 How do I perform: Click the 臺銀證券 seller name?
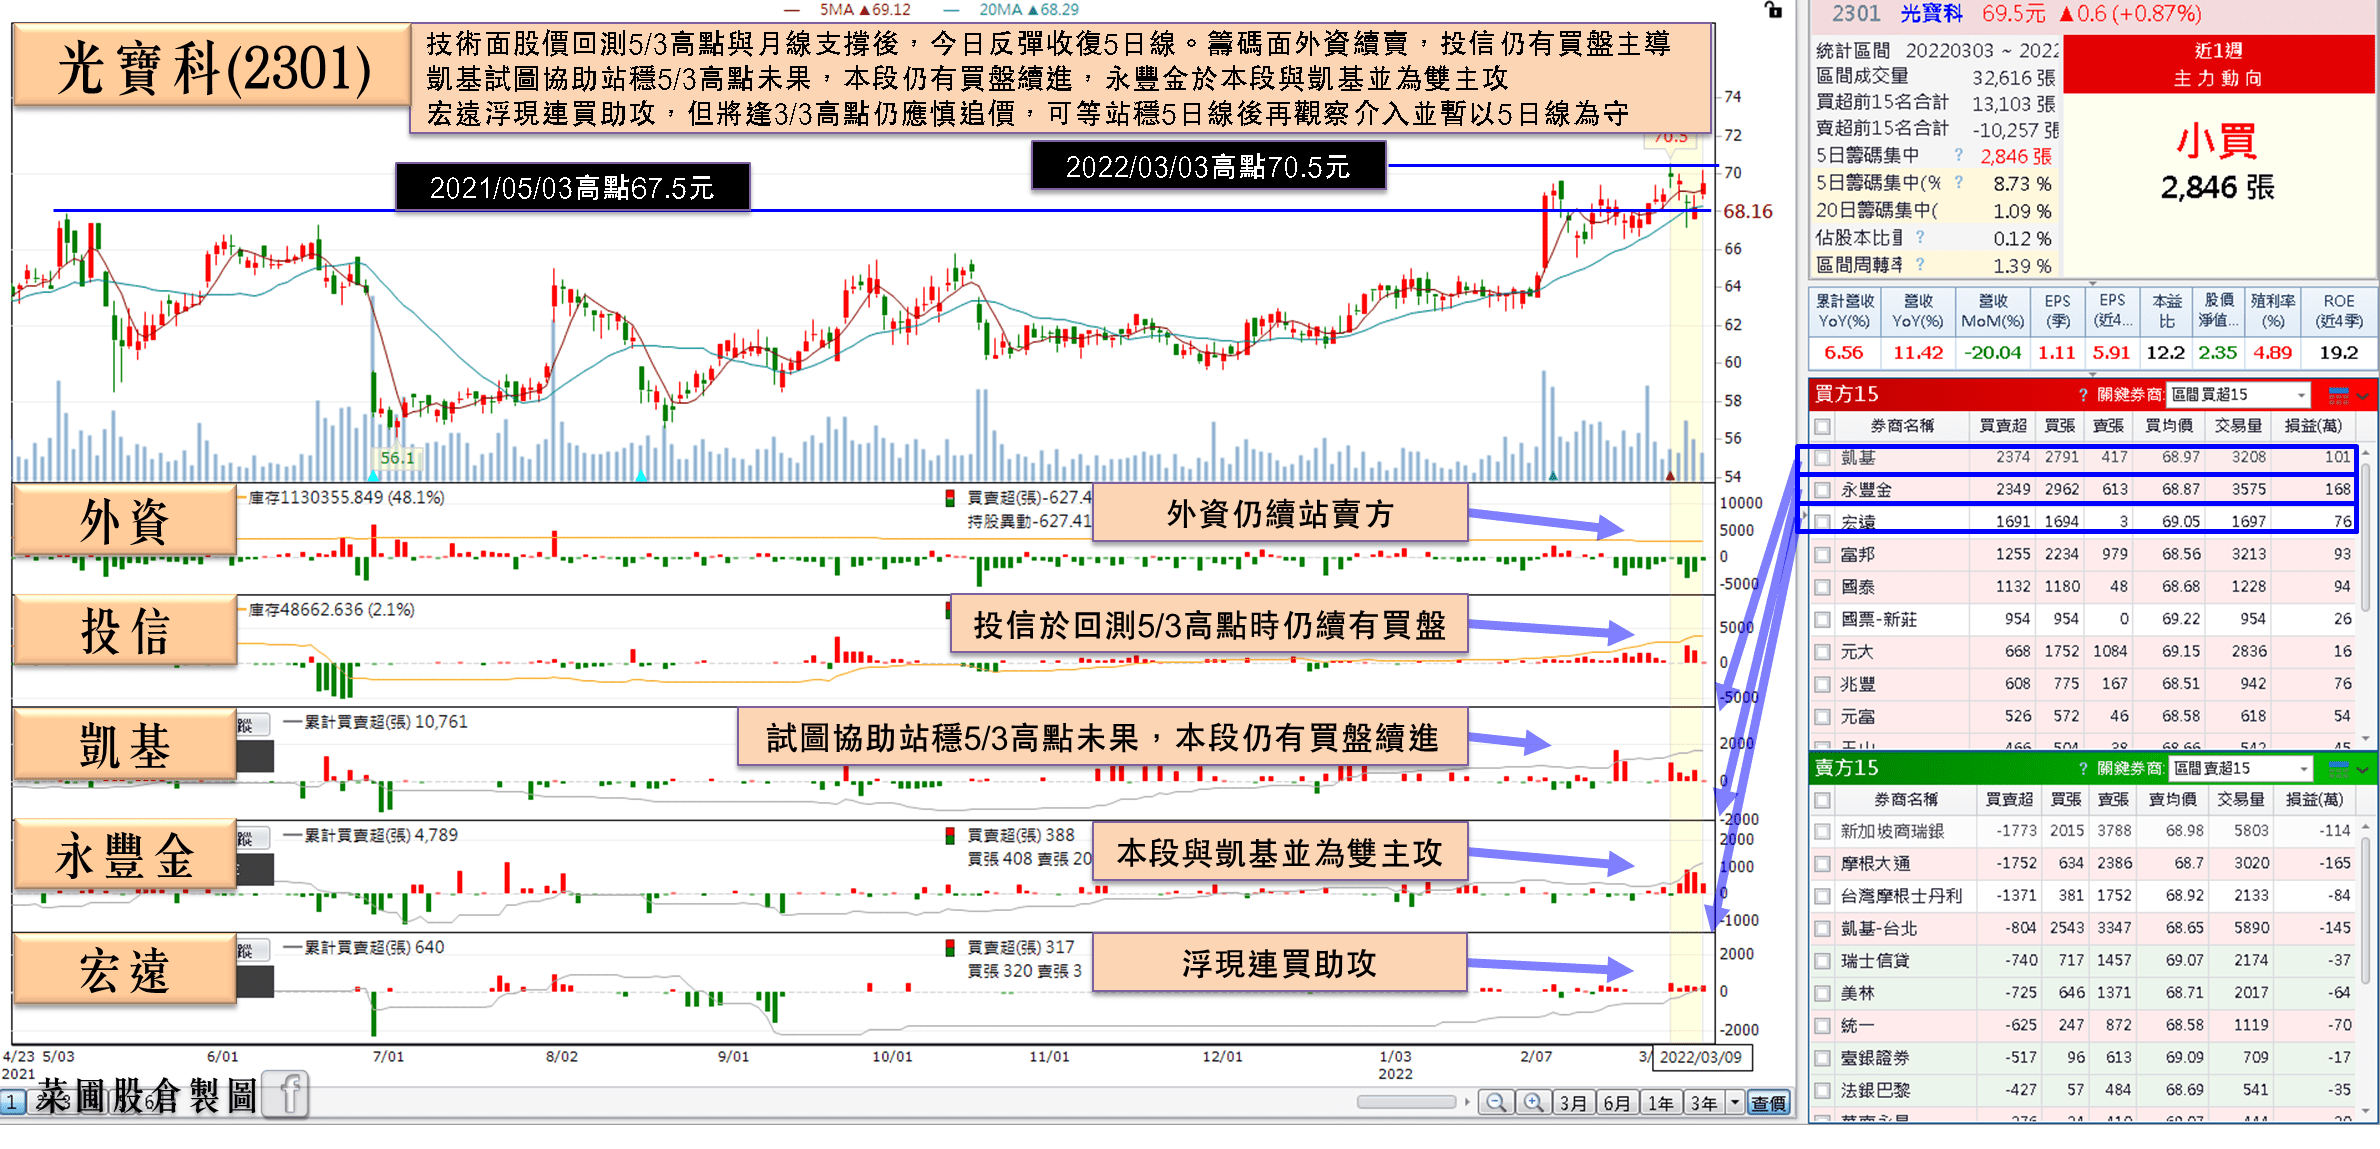point(1874,1058)
